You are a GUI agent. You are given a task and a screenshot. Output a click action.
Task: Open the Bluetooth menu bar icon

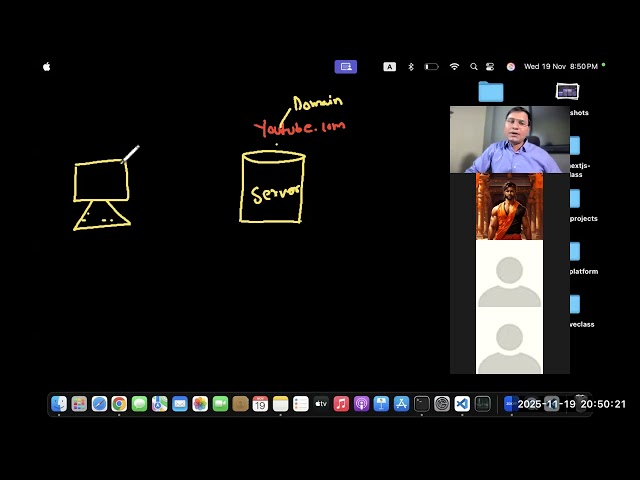click(x=411, y=67)
